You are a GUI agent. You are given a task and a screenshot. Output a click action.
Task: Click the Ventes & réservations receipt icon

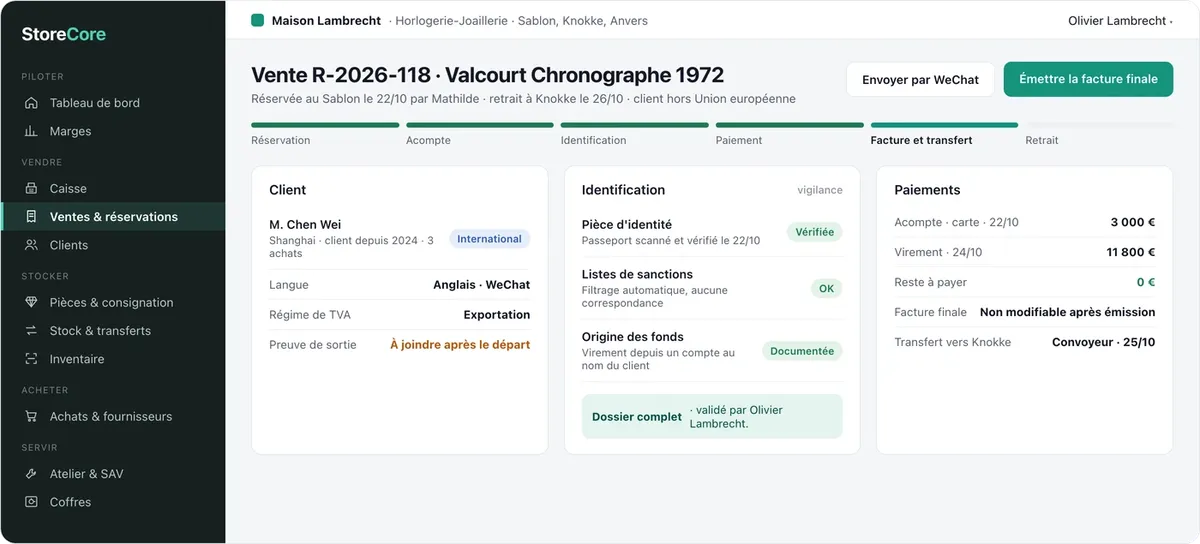(x=31, y=216)
